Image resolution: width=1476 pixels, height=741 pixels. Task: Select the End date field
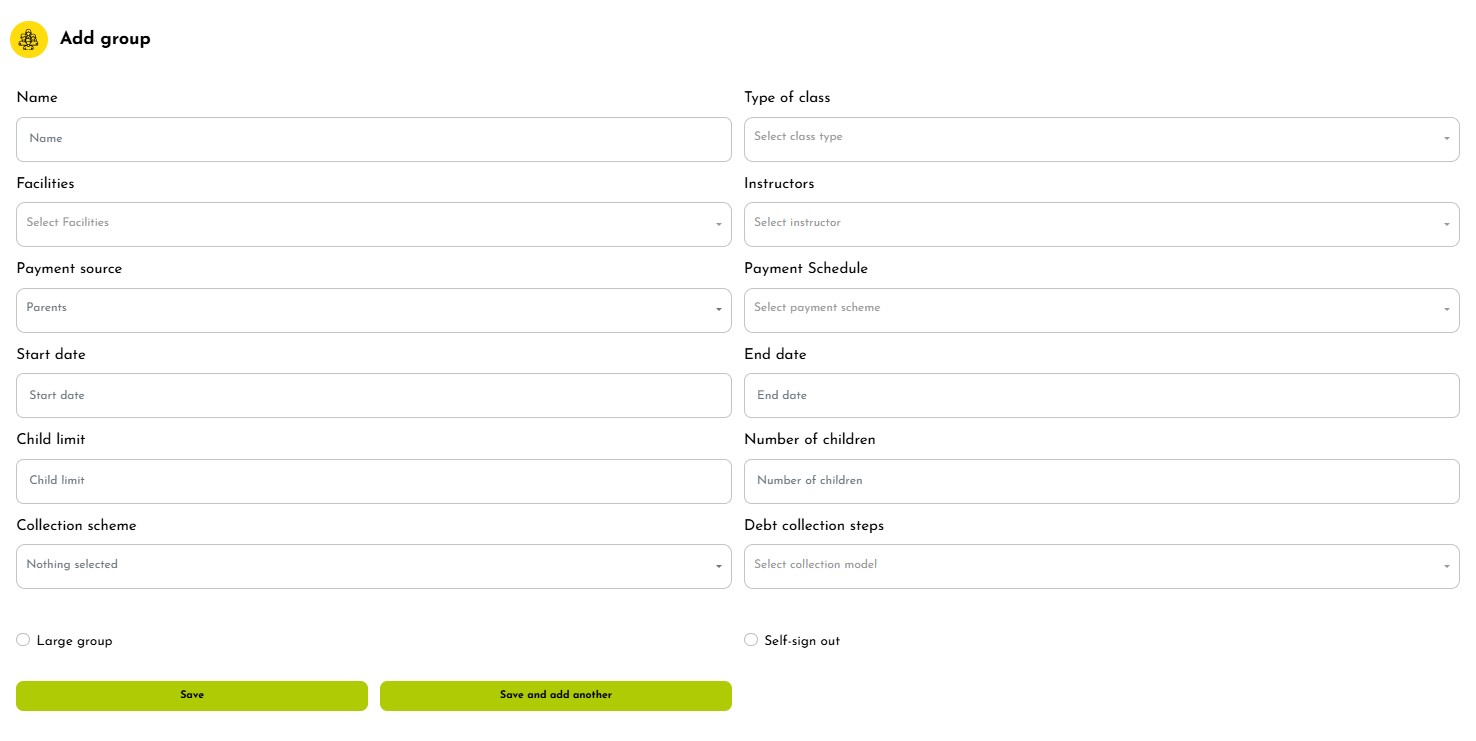pos(1100,395)
